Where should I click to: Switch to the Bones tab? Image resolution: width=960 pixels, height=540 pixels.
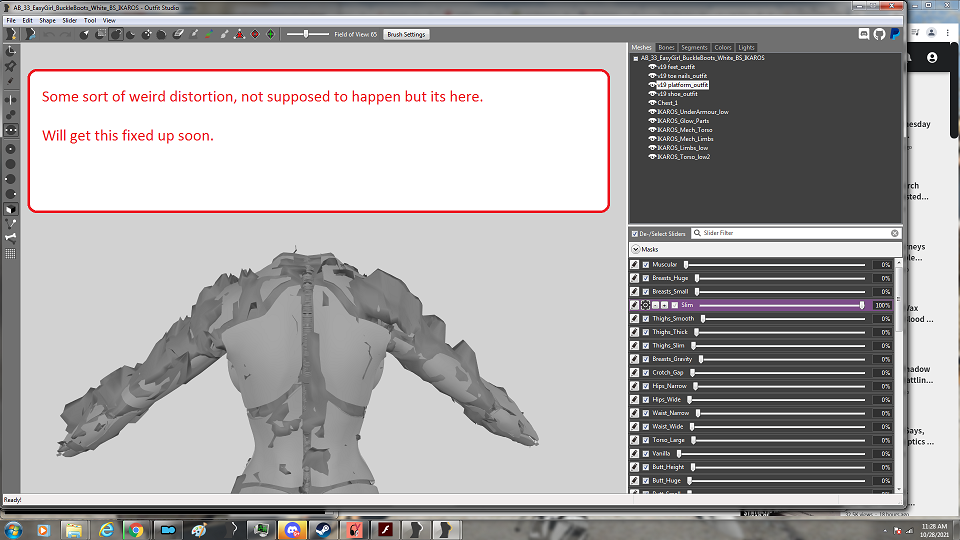[666, 47]
